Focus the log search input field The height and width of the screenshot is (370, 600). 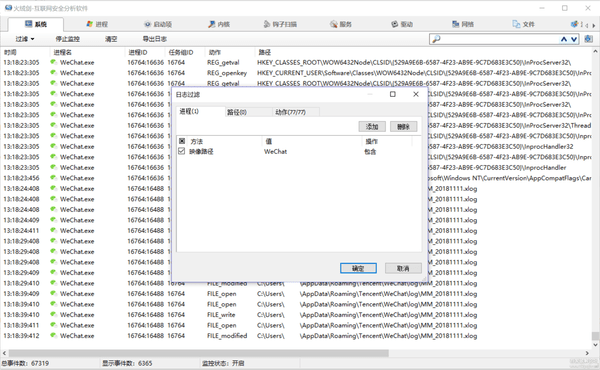501,39
